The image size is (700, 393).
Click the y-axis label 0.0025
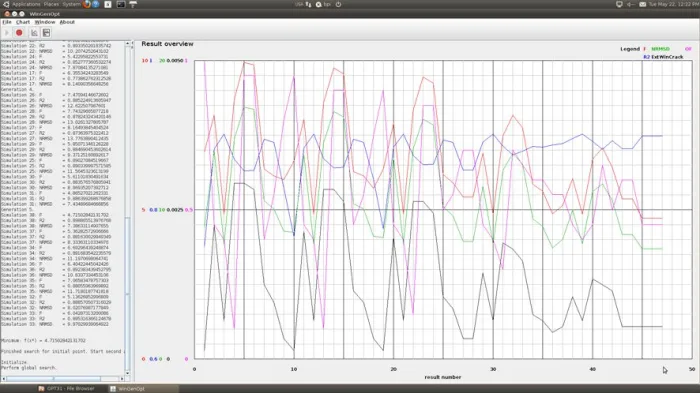point(175,210)
